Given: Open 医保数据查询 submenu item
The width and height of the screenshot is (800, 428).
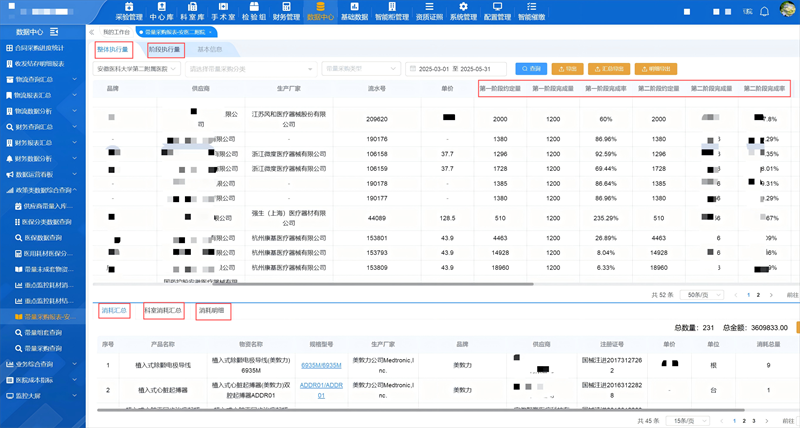Looking at the screenshot, I should [x=39, y=238].
